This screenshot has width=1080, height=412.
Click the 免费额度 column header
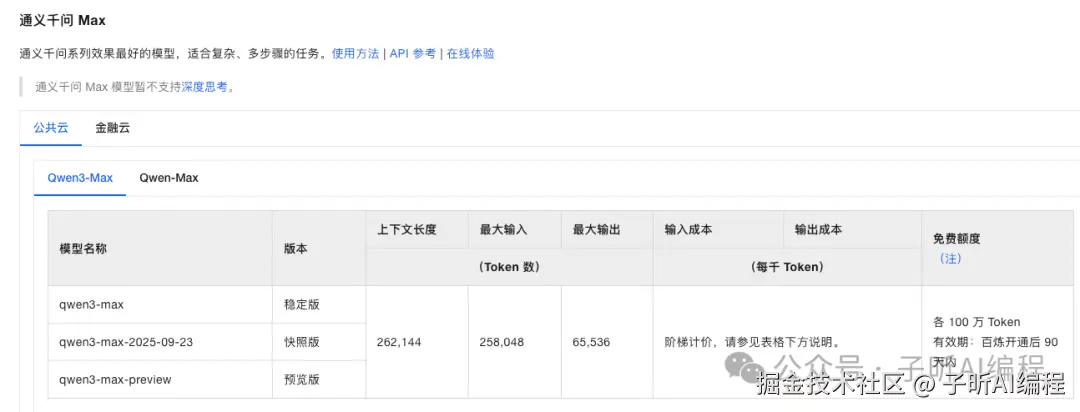[x=956, y=239]
